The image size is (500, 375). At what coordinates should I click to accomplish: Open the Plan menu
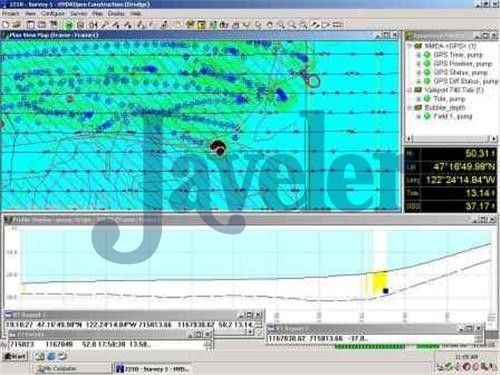(x=97, y=14)
